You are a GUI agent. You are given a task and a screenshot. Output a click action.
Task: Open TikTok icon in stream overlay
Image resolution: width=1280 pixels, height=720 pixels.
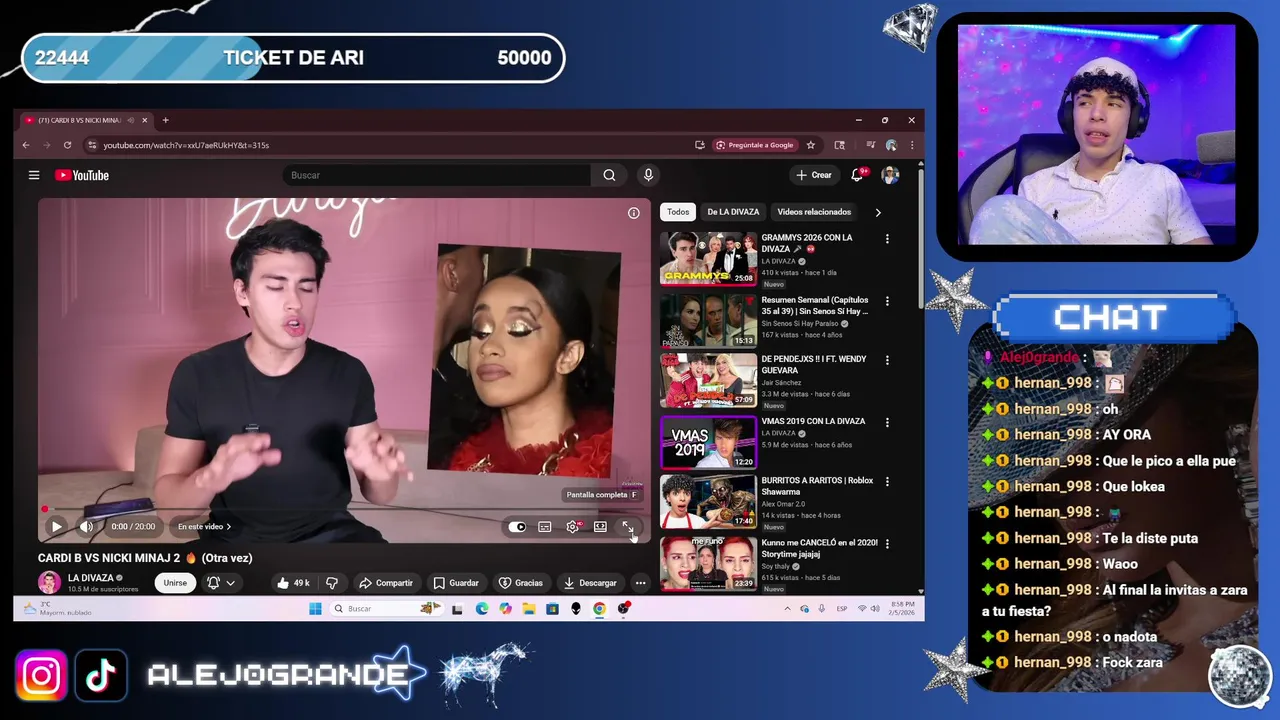click(x=101, y=676)
